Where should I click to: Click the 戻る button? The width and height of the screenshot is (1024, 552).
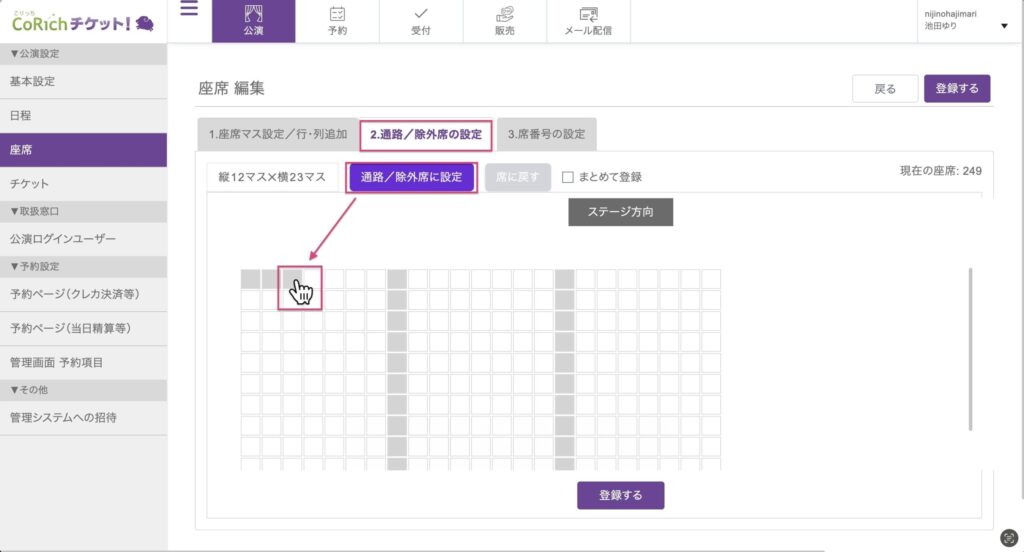click(x=885, y=89)
